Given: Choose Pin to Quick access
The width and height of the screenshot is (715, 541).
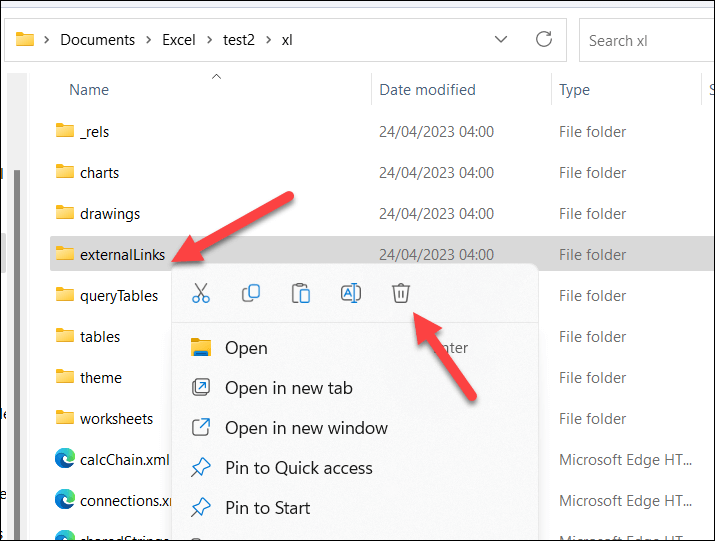Looking at the screenshot, I should tap(355, 468).
